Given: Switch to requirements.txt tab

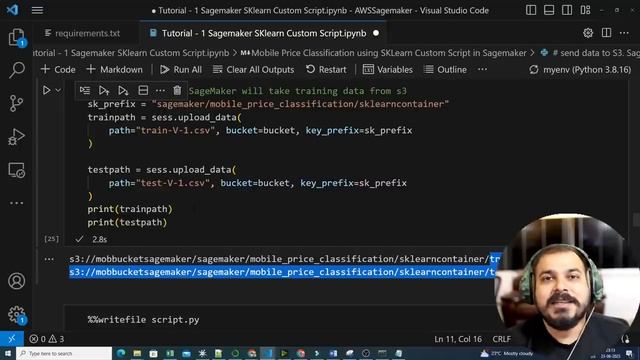Looking at the screenshot, I should click(x=82, y=33).
